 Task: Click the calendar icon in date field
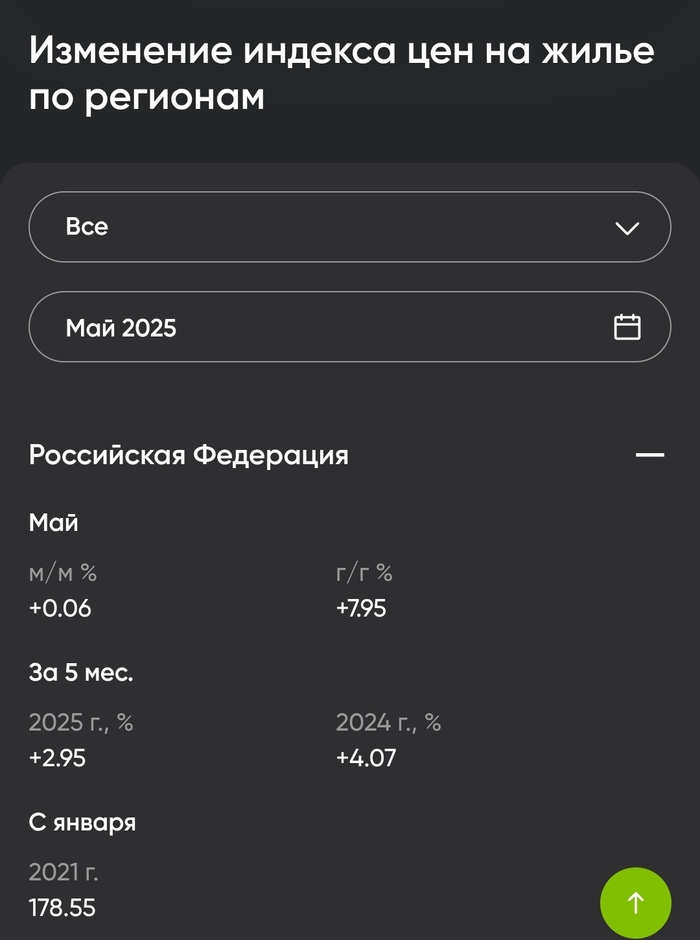click(627, 327)
